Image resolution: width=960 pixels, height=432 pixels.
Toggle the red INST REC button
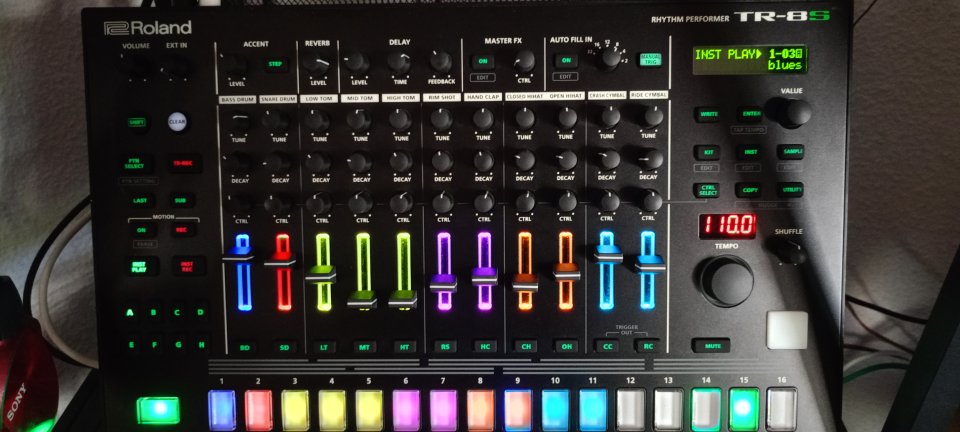click(x=187, y=266)
